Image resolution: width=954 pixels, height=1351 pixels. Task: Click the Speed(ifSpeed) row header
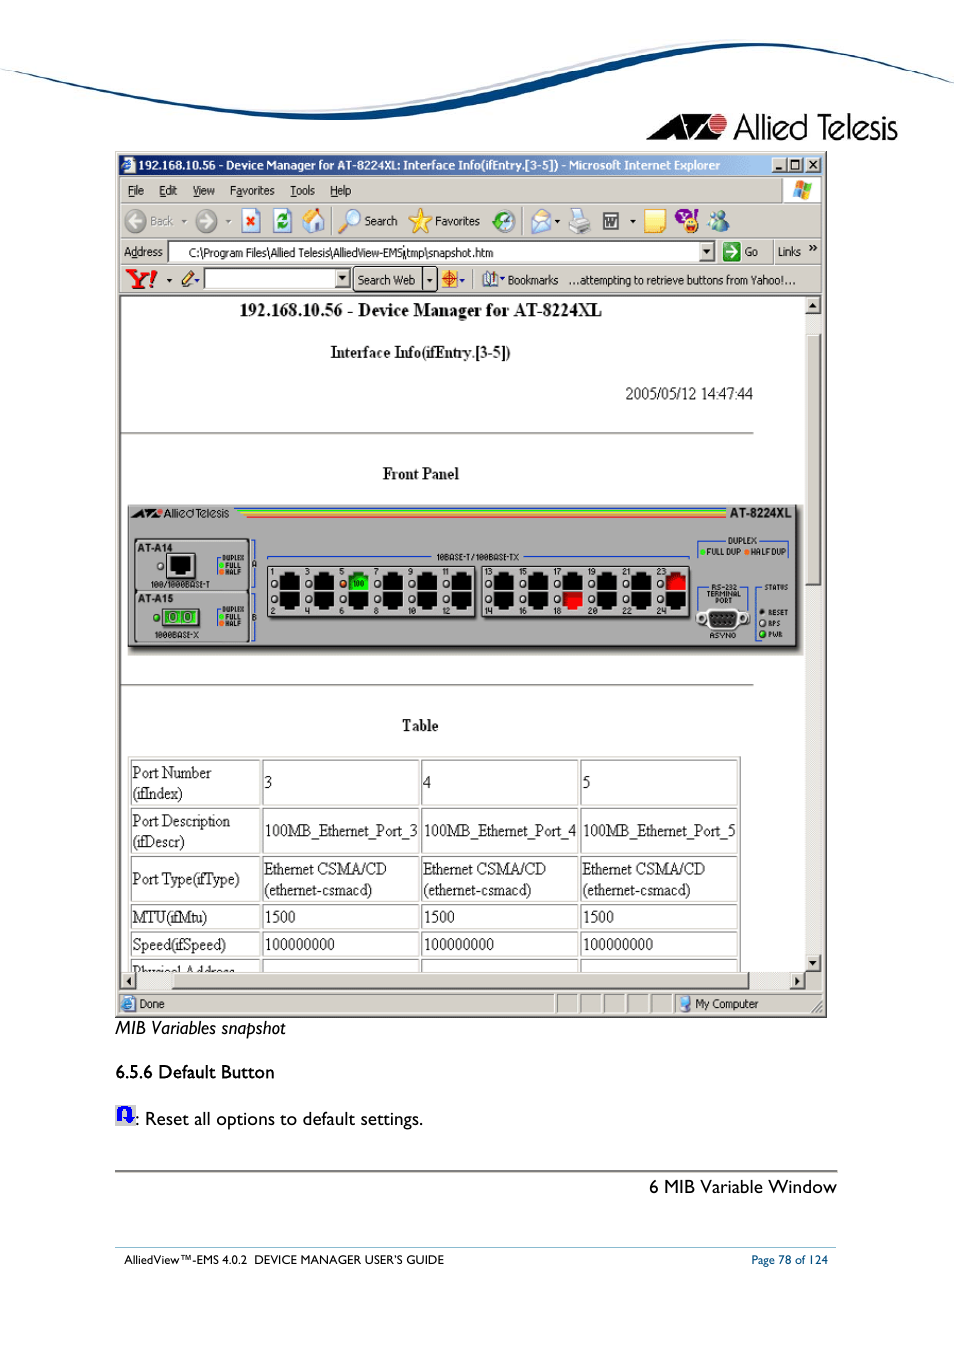195,944
